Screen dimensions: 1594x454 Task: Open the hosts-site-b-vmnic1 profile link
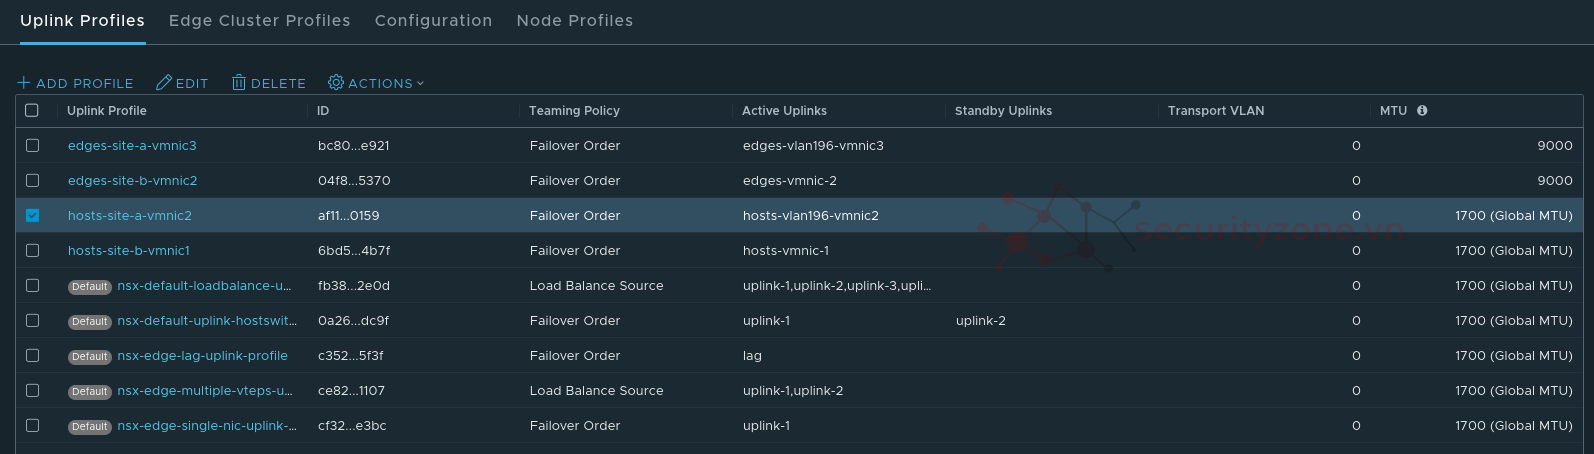tap(128, 251)
